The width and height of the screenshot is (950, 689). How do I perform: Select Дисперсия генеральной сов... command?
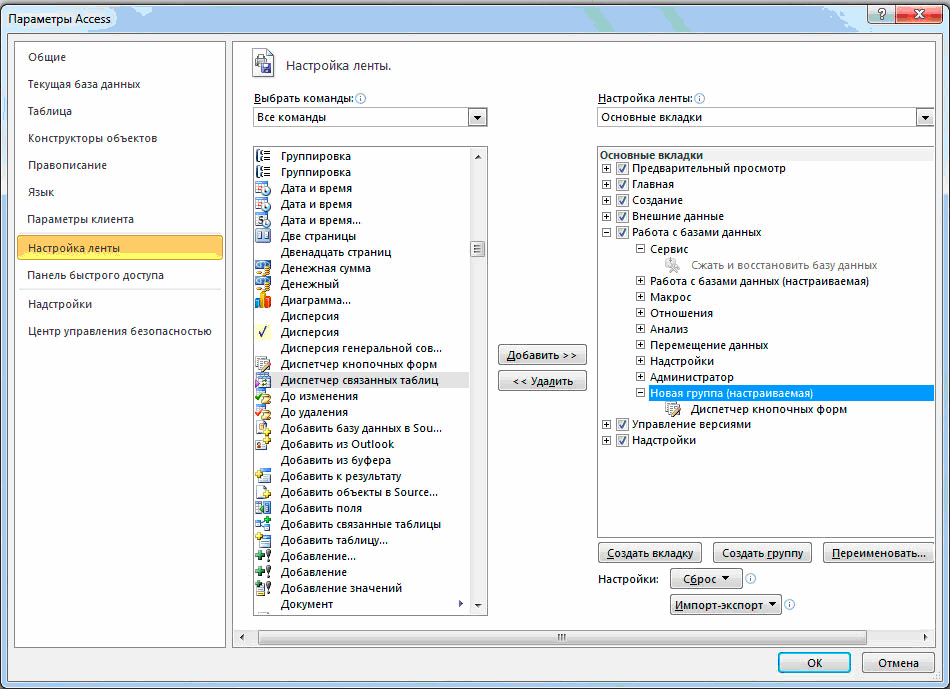click(x=361, y=348)
